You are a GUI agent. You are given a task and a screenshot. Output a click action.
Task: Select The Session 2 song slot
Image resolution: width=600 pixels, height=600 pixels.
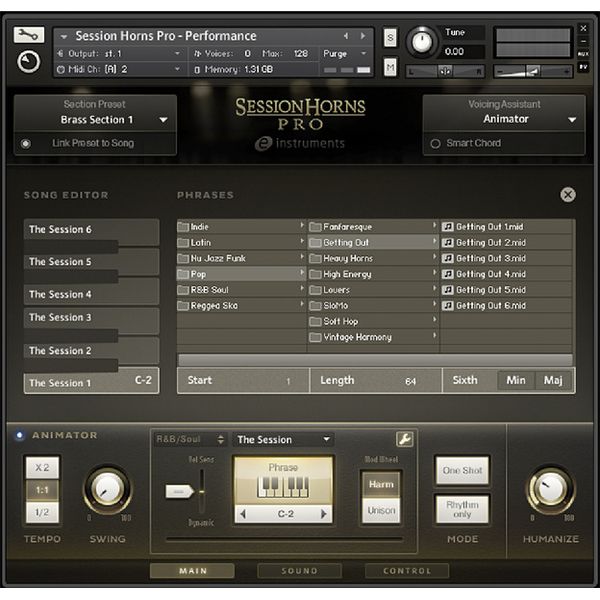coord(91,351)
